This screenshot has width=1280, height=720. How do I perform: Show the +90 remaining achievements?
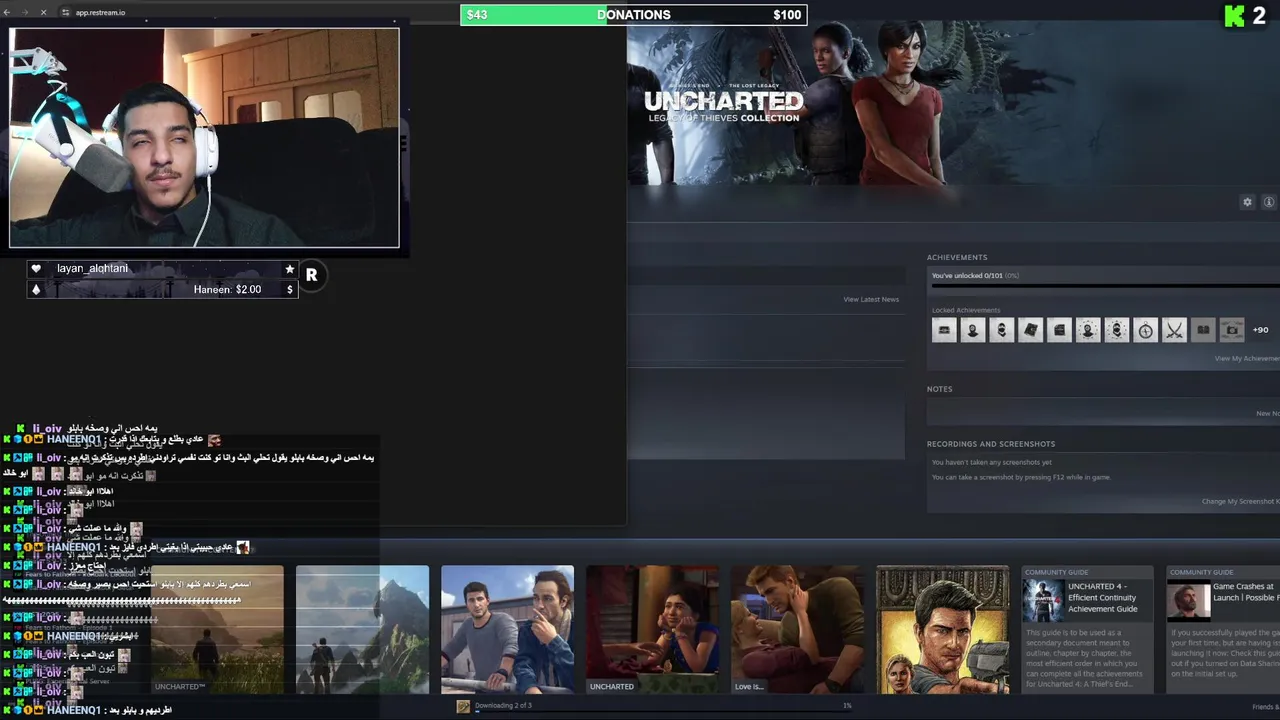pyautogui.click(x=1260, y=330)
